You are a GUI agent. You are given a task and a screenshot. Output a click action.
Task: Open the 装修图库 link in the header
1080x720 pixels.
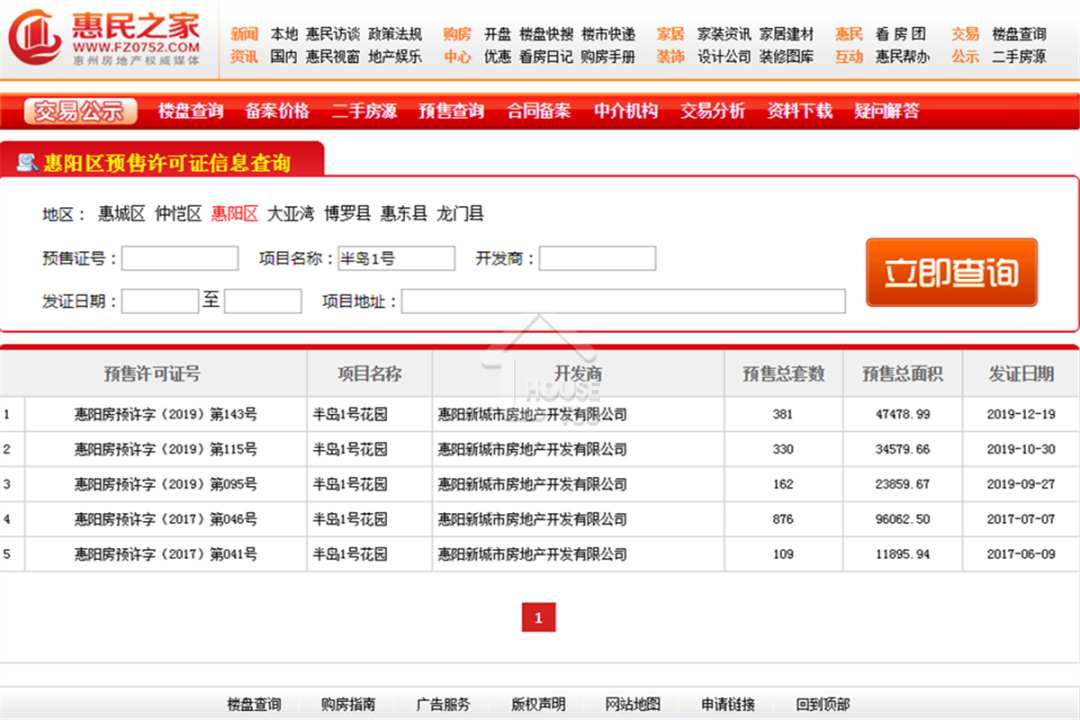click(787, 56)
